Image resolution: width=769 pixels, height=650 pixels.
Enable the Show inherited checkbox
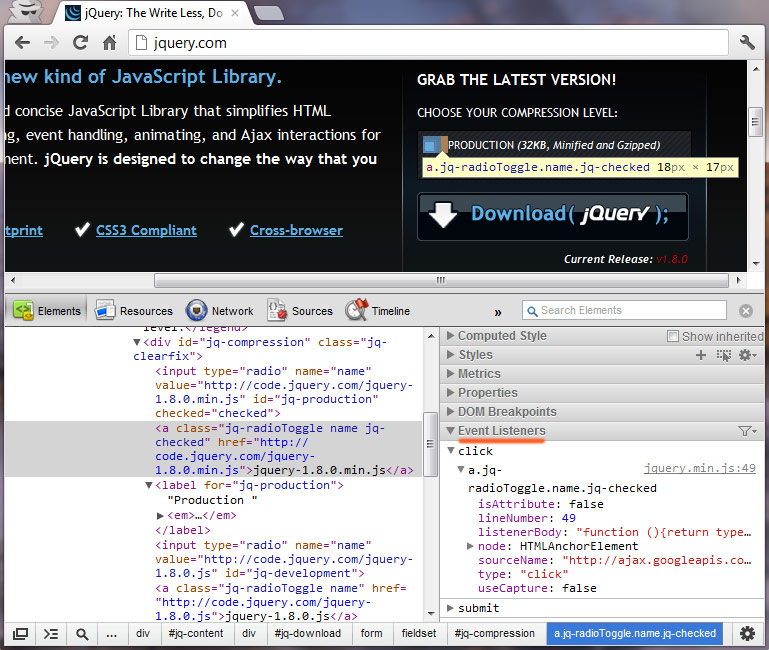[x=673, y=336]
